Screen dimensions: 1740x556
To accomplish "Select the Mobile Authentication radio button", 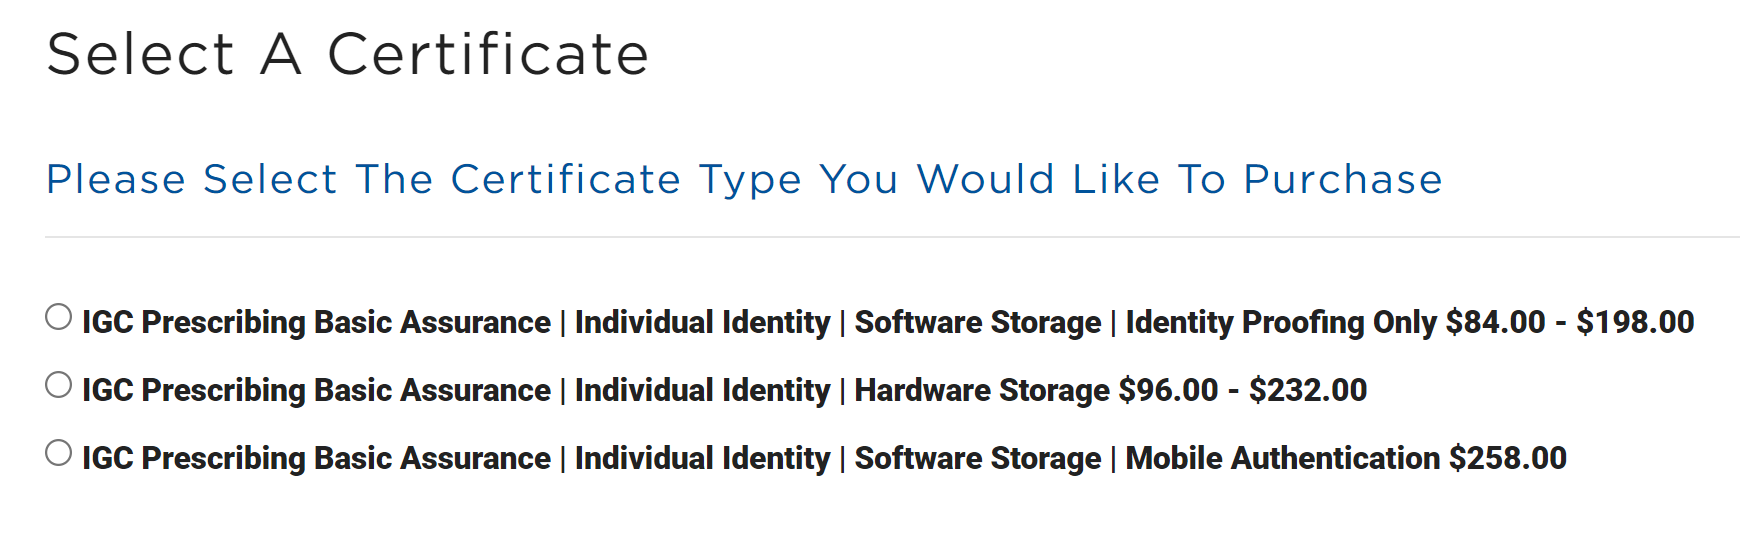I will click(59, 453).
